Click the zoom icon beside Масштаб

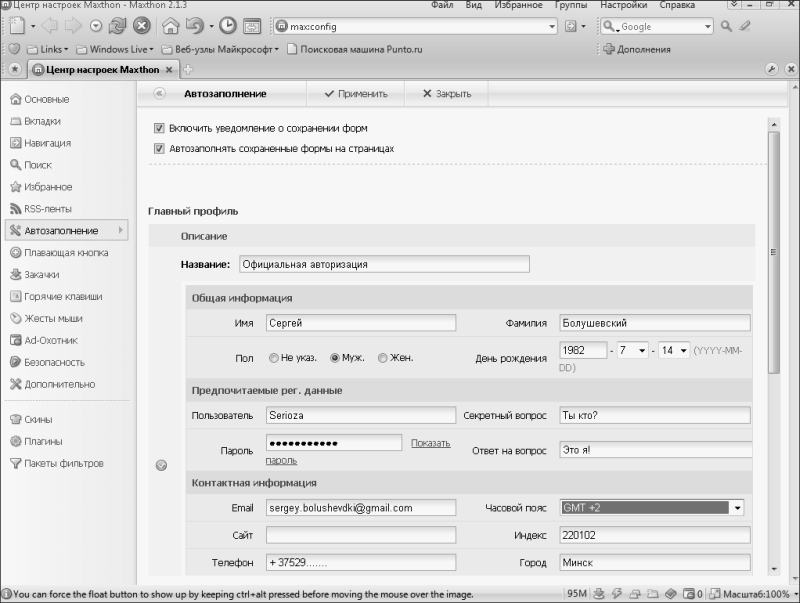coord(715,594)
